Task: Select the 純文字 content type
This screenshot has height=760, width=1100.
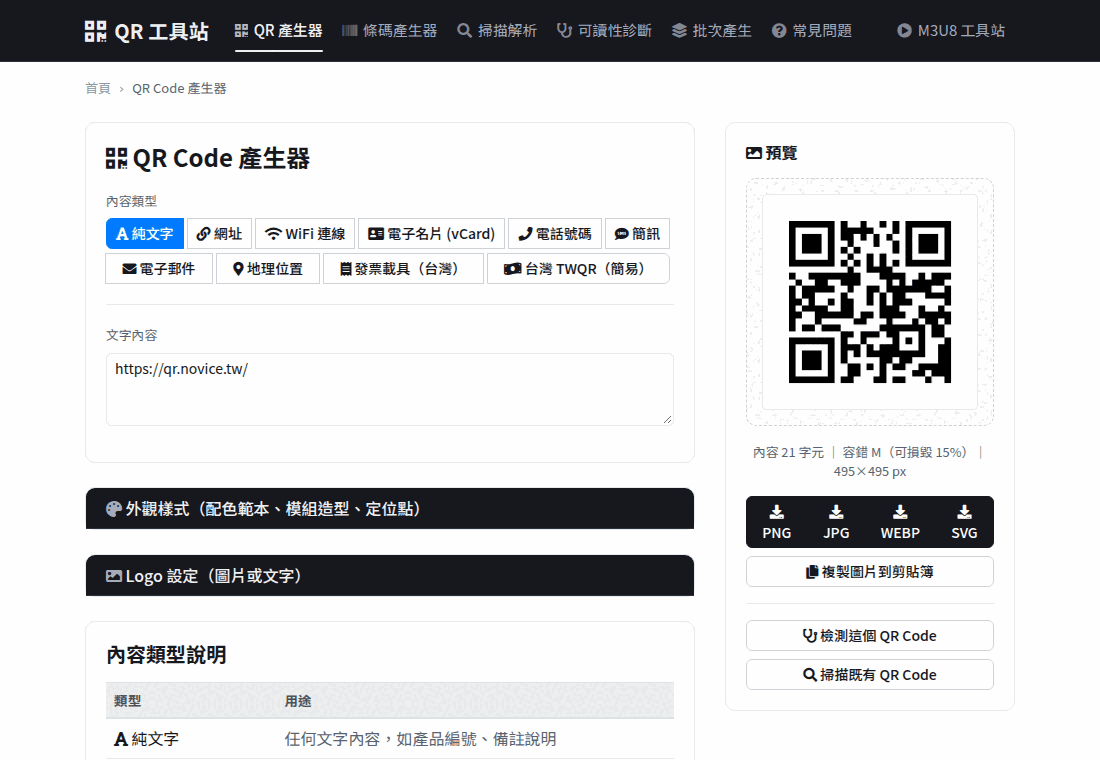Action: pyautogui.click(x=145, y=234)
